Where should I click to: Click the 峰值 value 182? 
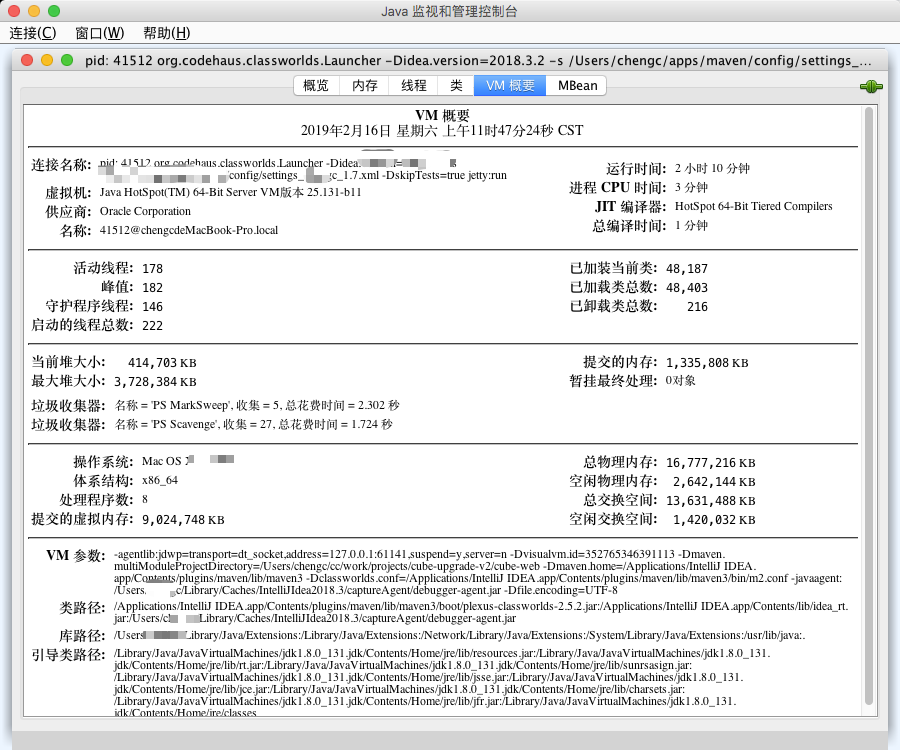point(153,287)
